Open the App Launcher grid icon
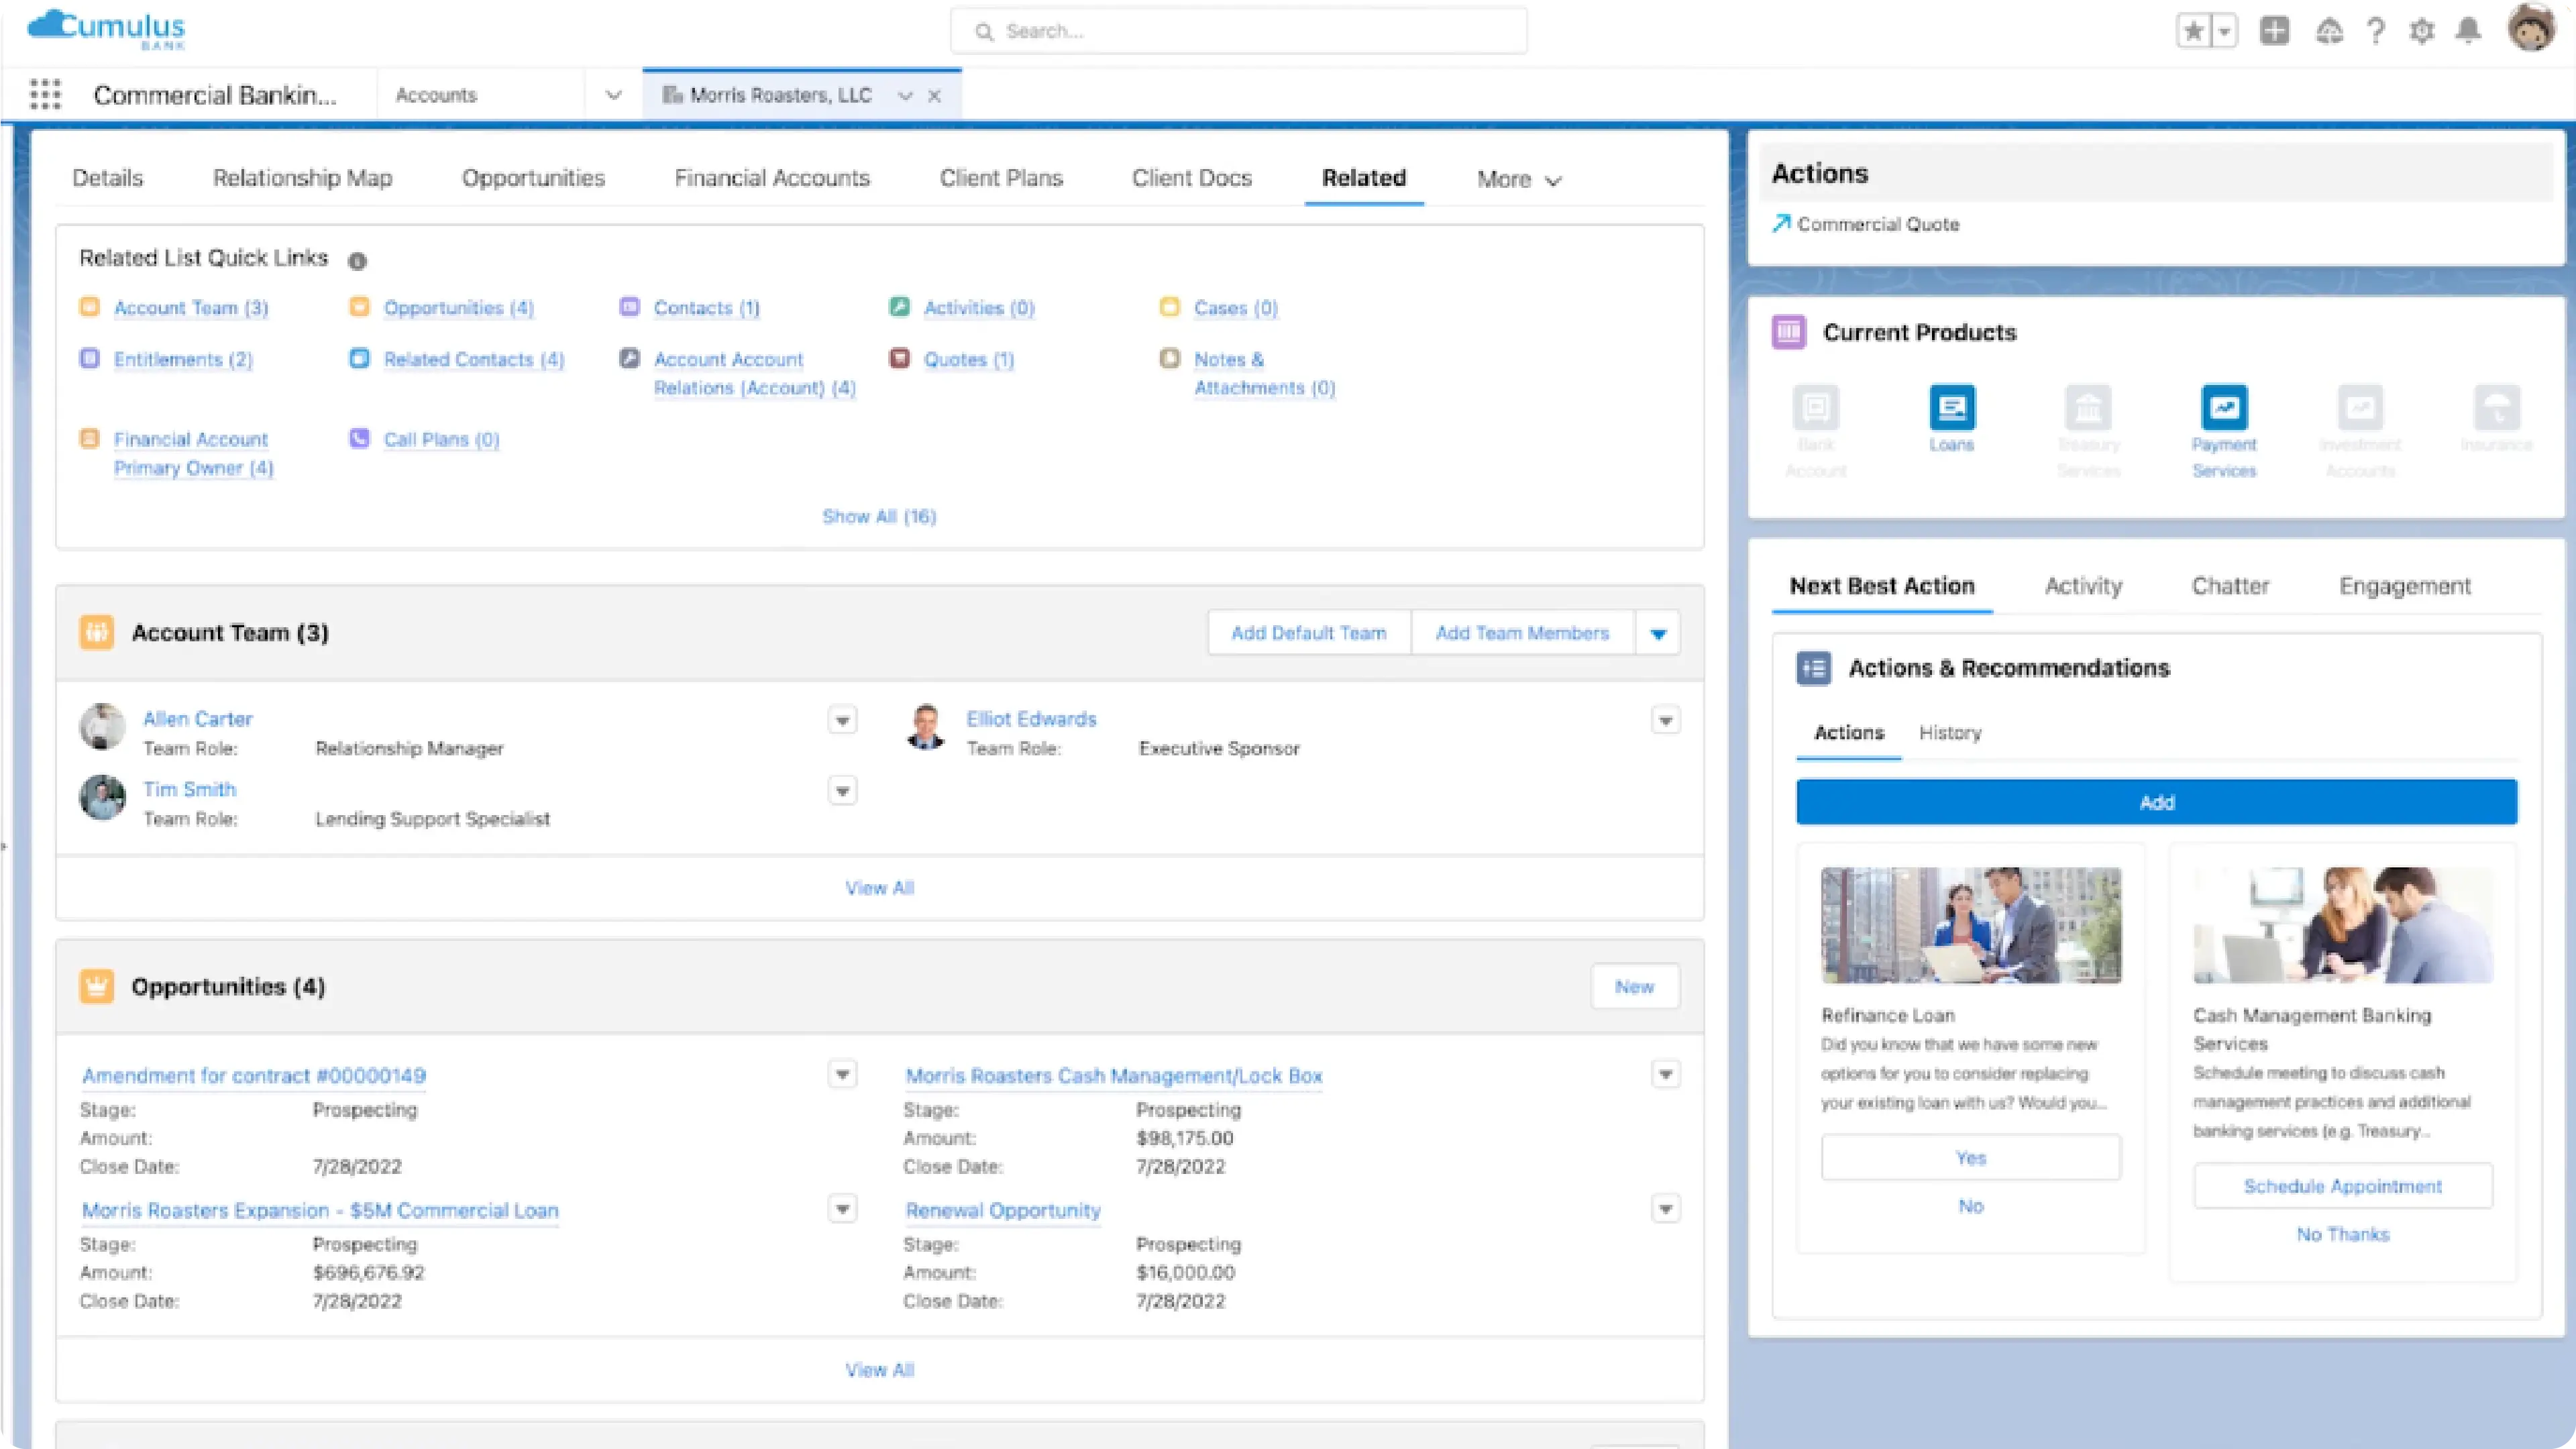 pos(45,94)
